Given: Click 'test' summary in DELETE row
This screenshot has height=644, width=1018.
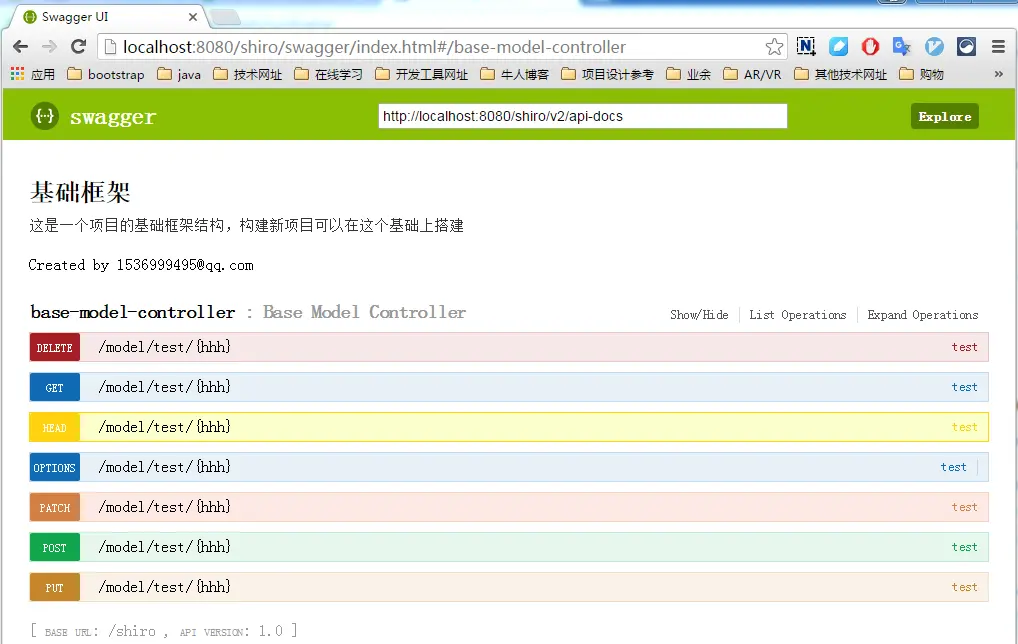Looking at the screenshot, I should click(x=964, y=347).
